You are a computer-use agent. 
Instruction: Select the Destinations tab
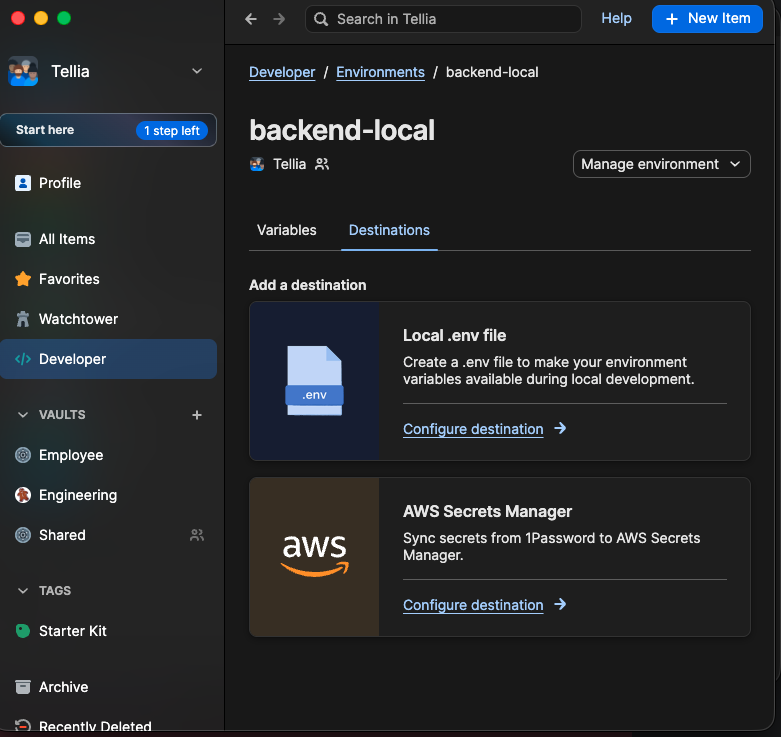pyautogui.click(x=389, y=230)
